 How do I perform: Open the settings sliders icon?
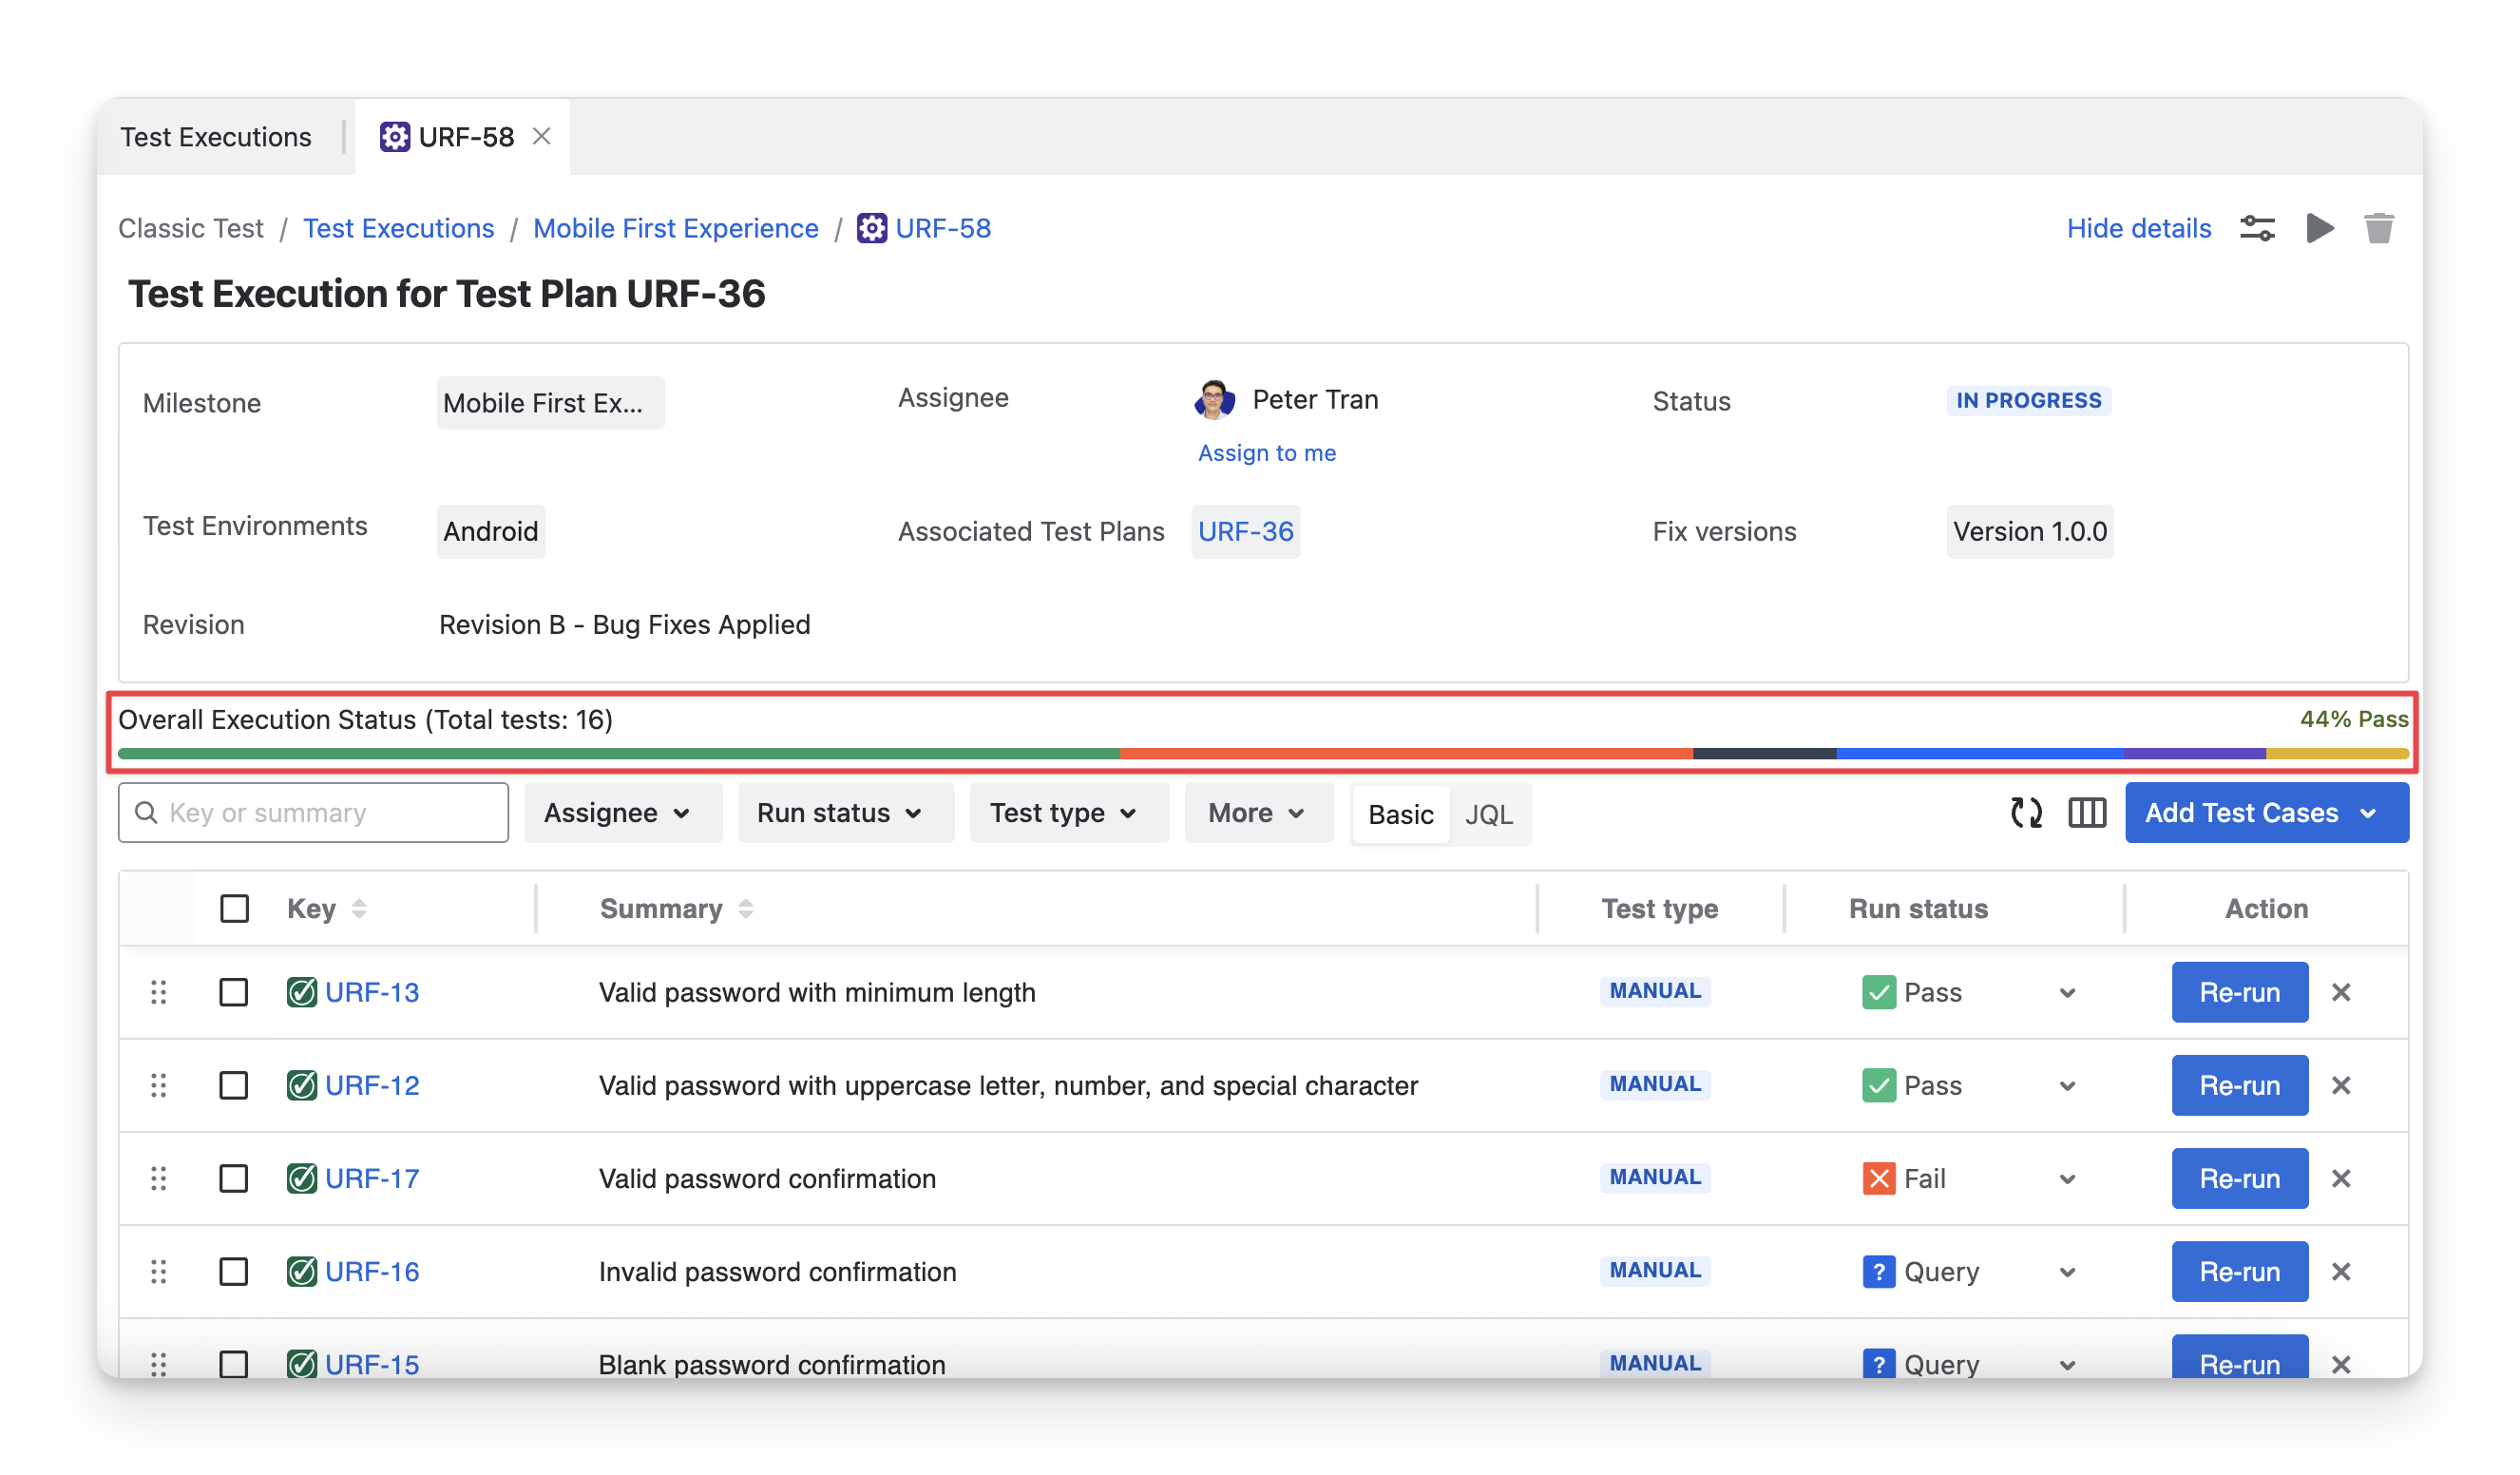coord(2257,228)
